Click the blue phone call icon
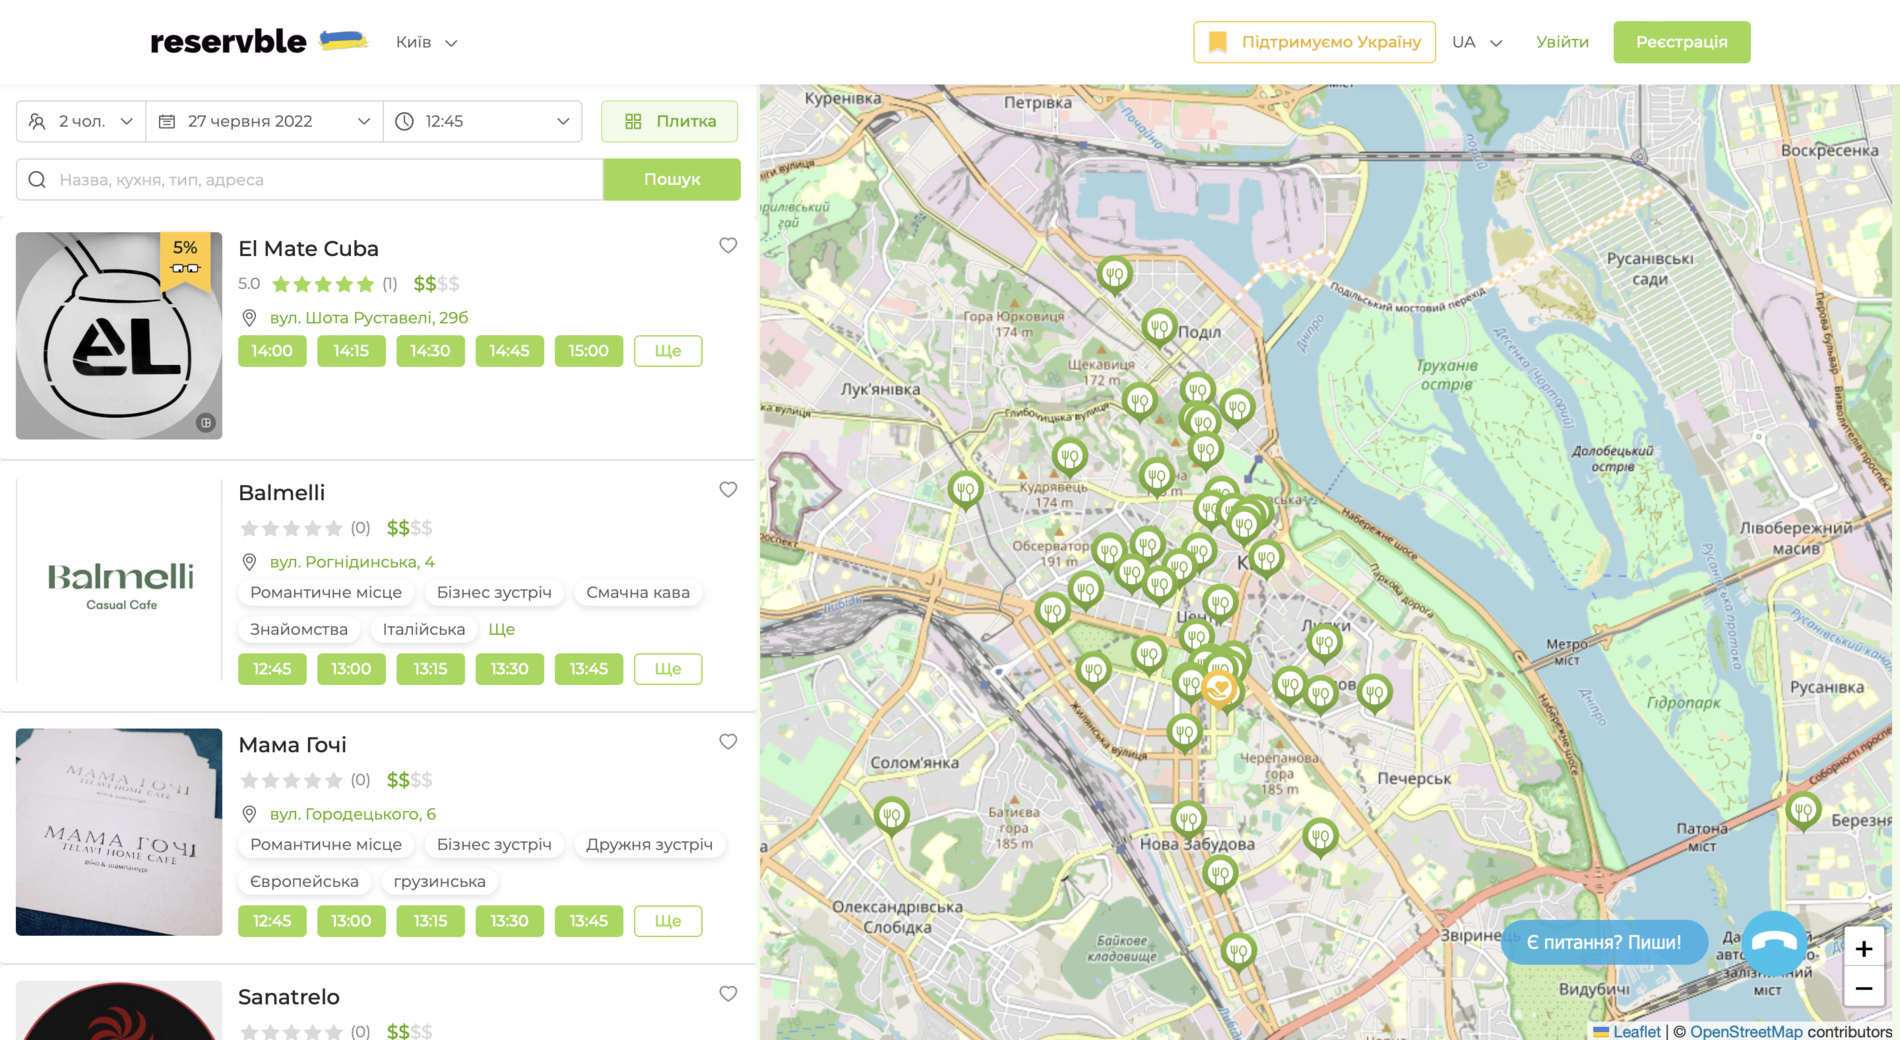Image resolution: width=1900 pixels, height=1040 pixels. (x=1774, y=942)
